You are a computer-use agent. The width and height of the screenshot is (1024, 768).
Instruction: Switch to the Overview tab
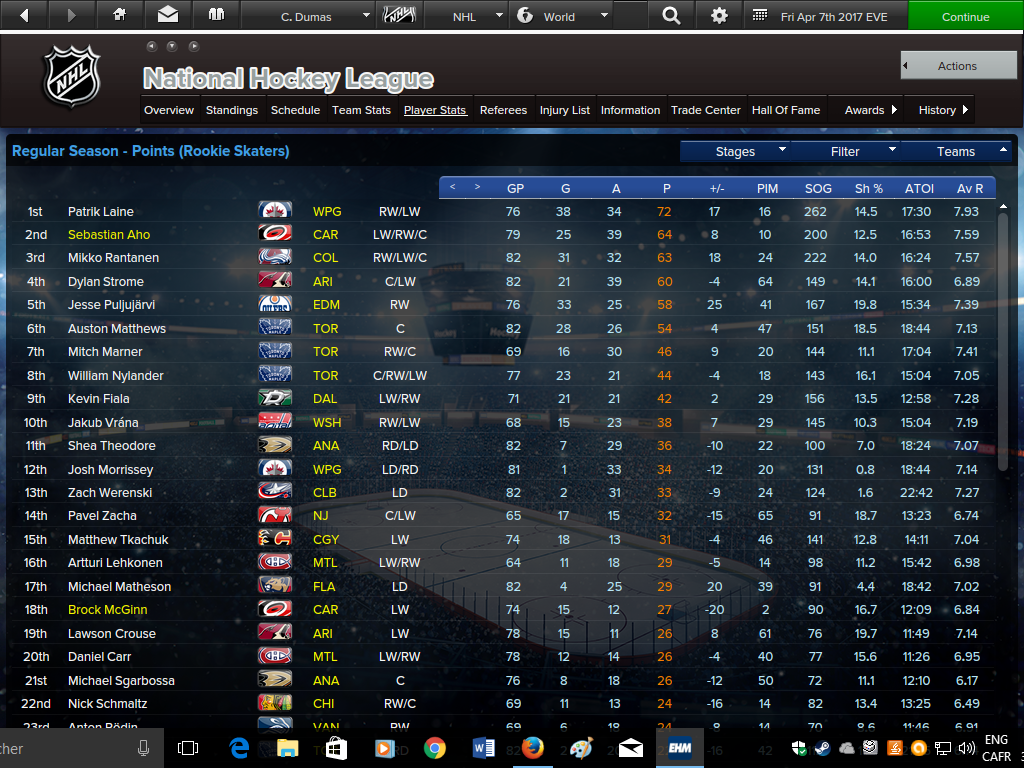click(169, 110)
